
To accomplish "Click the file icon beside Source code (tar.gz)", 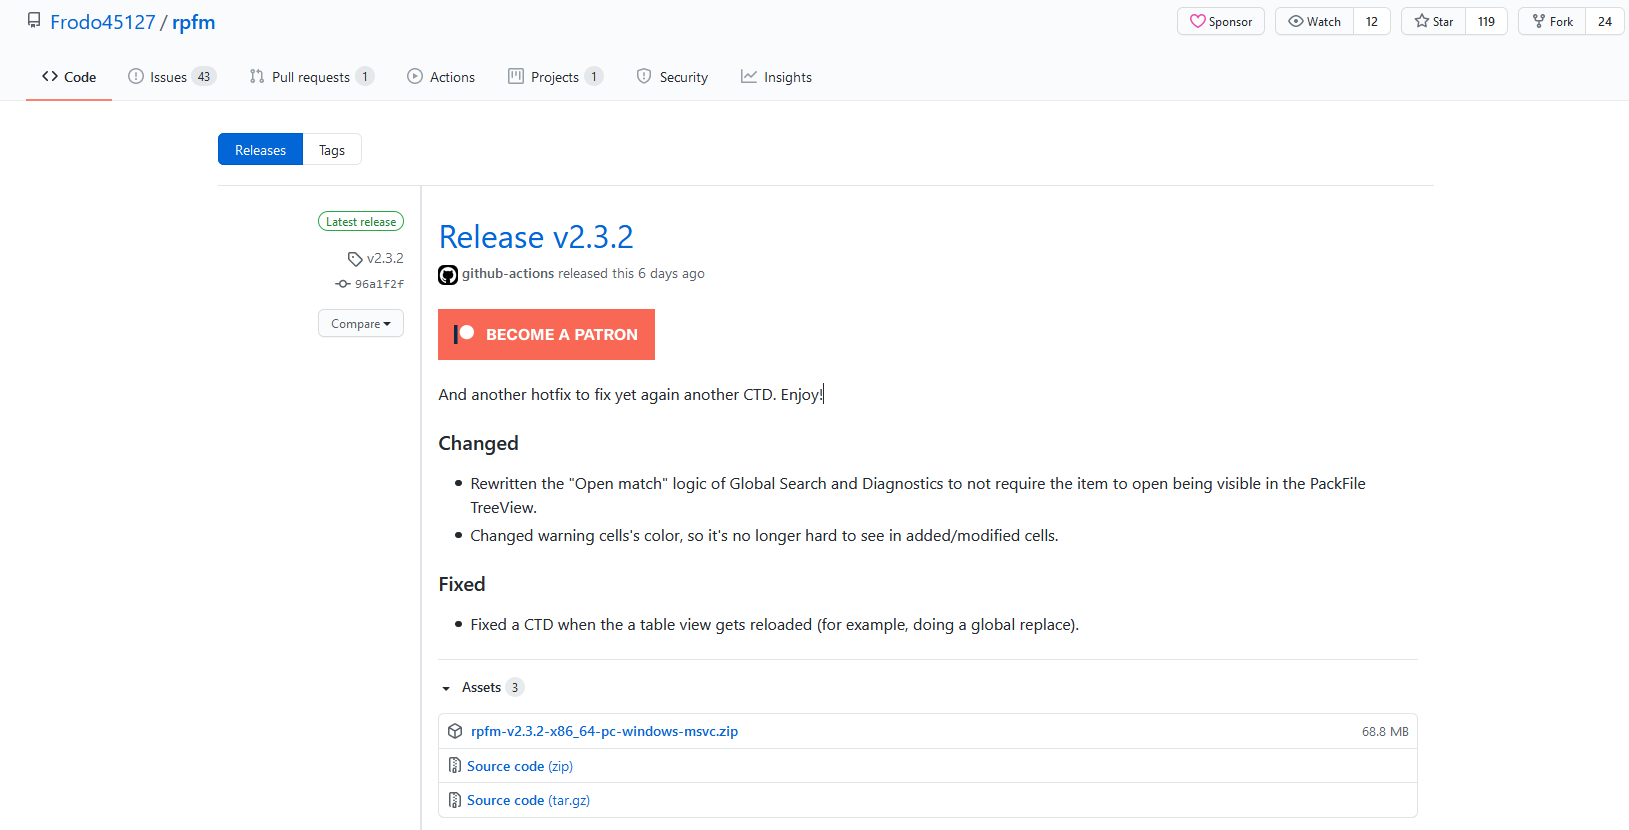I will coord(455,800).
